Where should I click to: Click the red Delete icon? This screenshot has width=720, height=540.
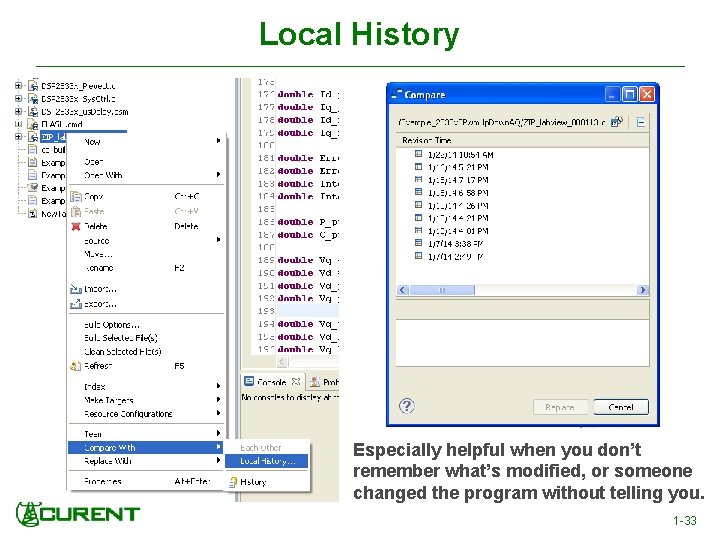point(76,226)
